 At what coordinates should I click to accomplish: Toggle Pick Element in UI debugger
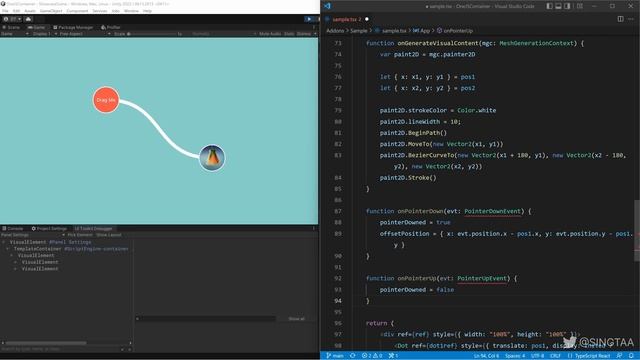pos(80,235)
